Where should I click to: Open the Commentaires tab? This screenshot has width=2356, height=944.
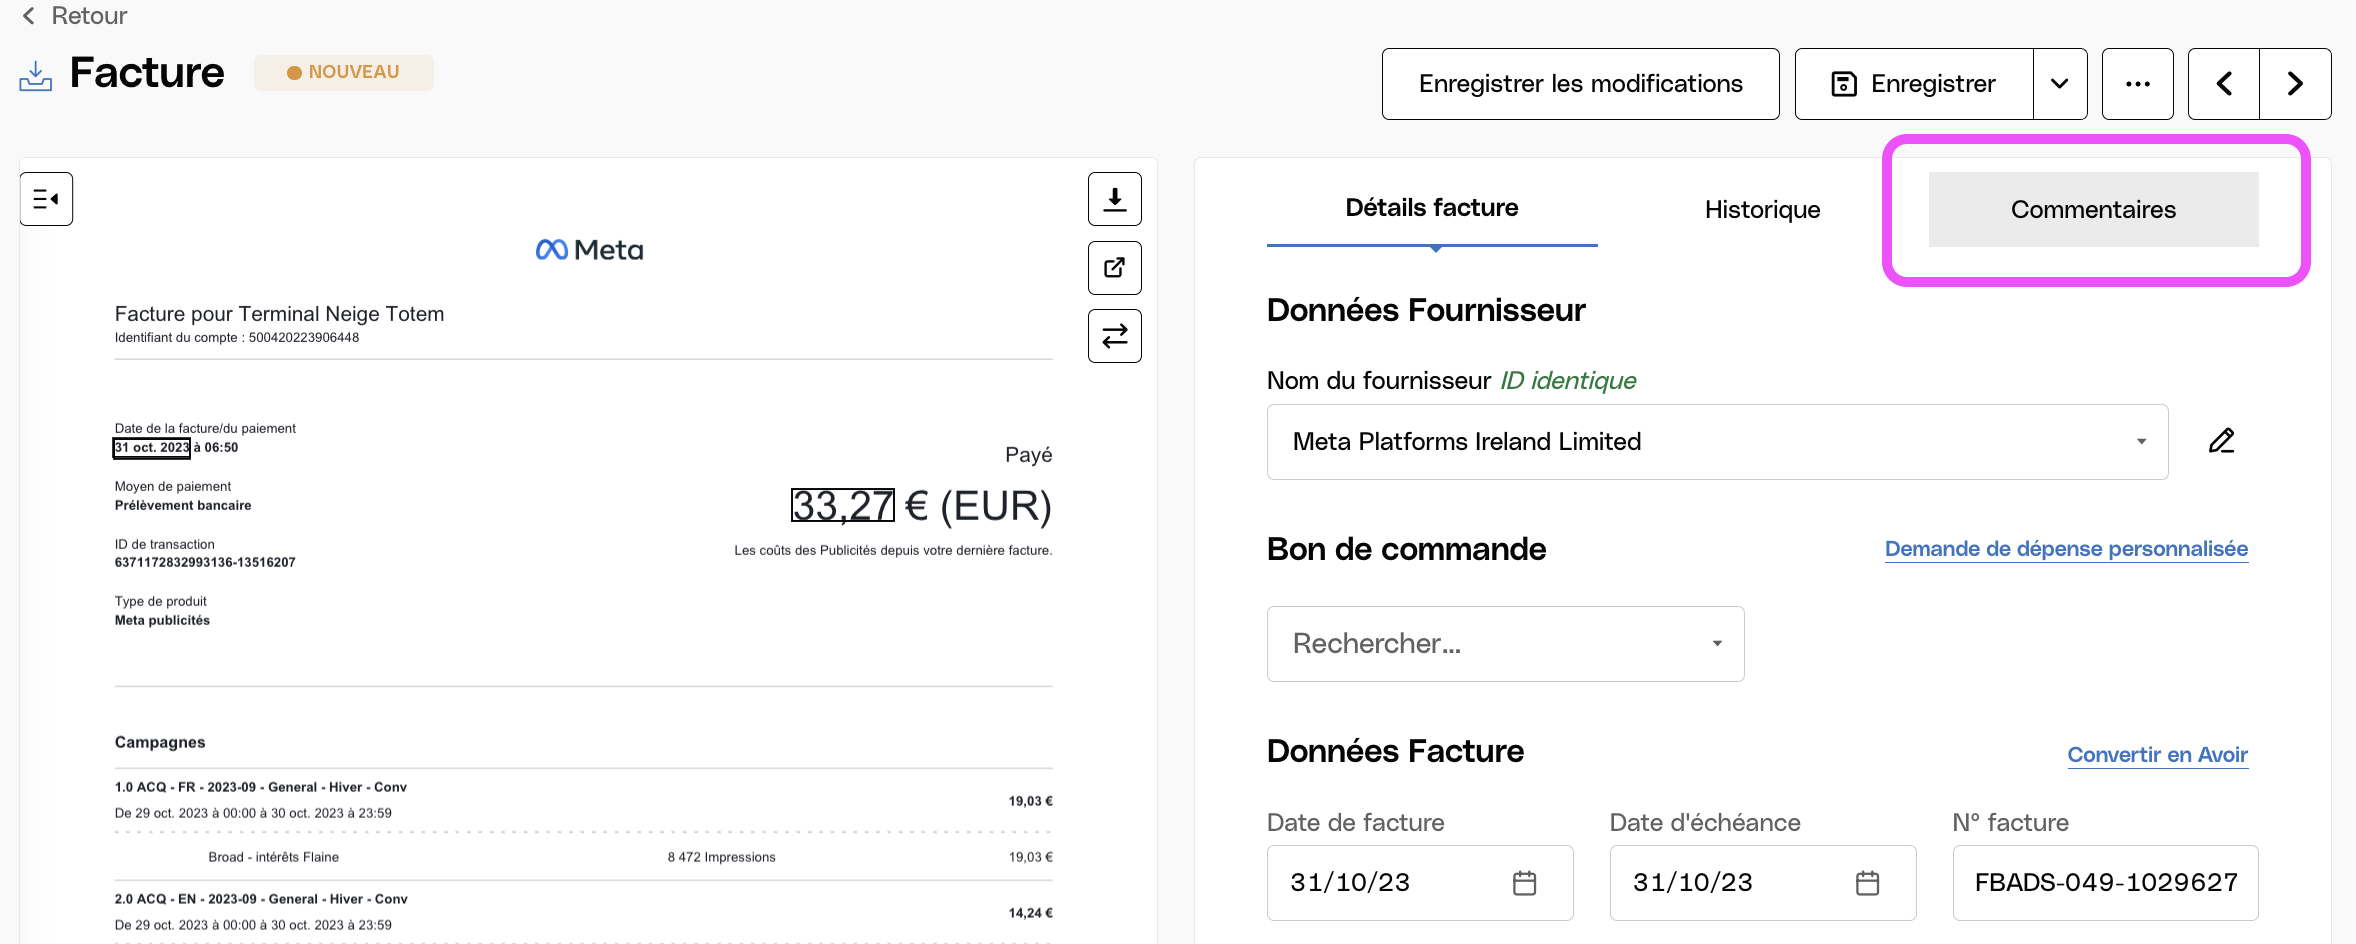click(2094, 210)
